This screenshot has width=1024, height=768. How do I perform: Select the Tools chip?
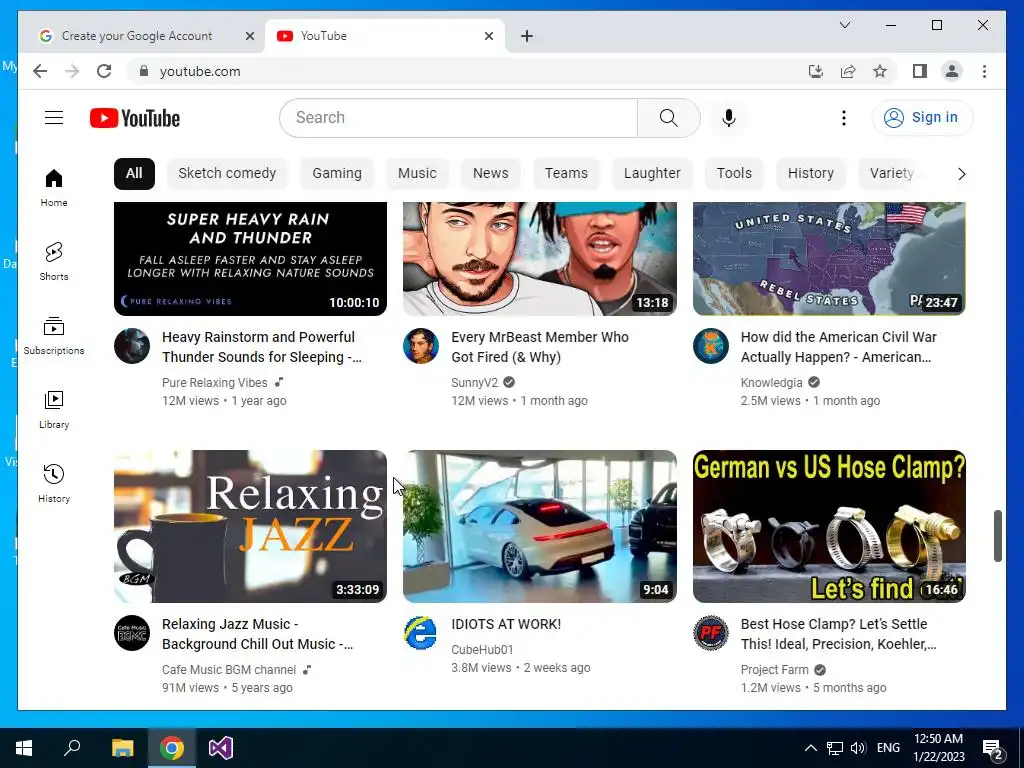tap(734, 173)
